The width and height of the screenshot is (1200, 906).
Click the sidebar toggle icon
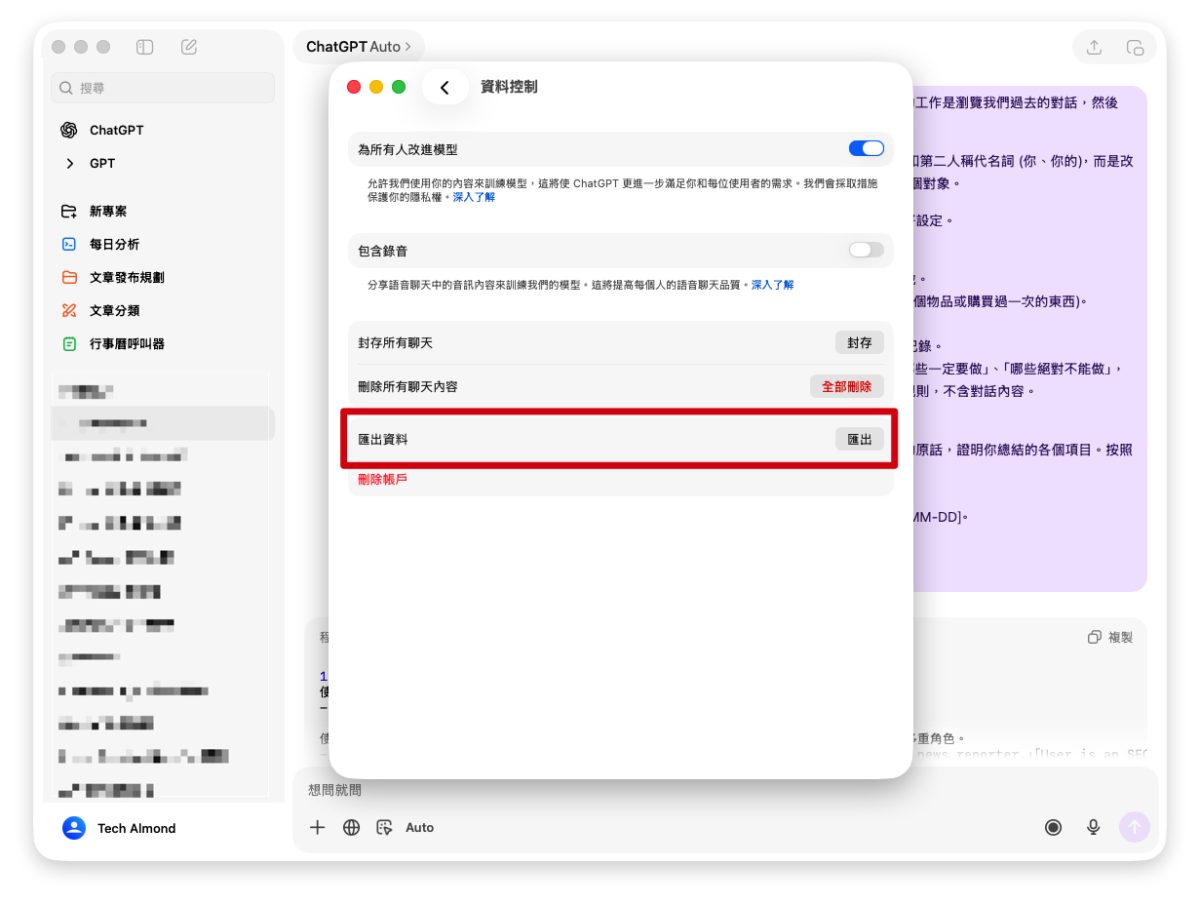click(145, 47)
